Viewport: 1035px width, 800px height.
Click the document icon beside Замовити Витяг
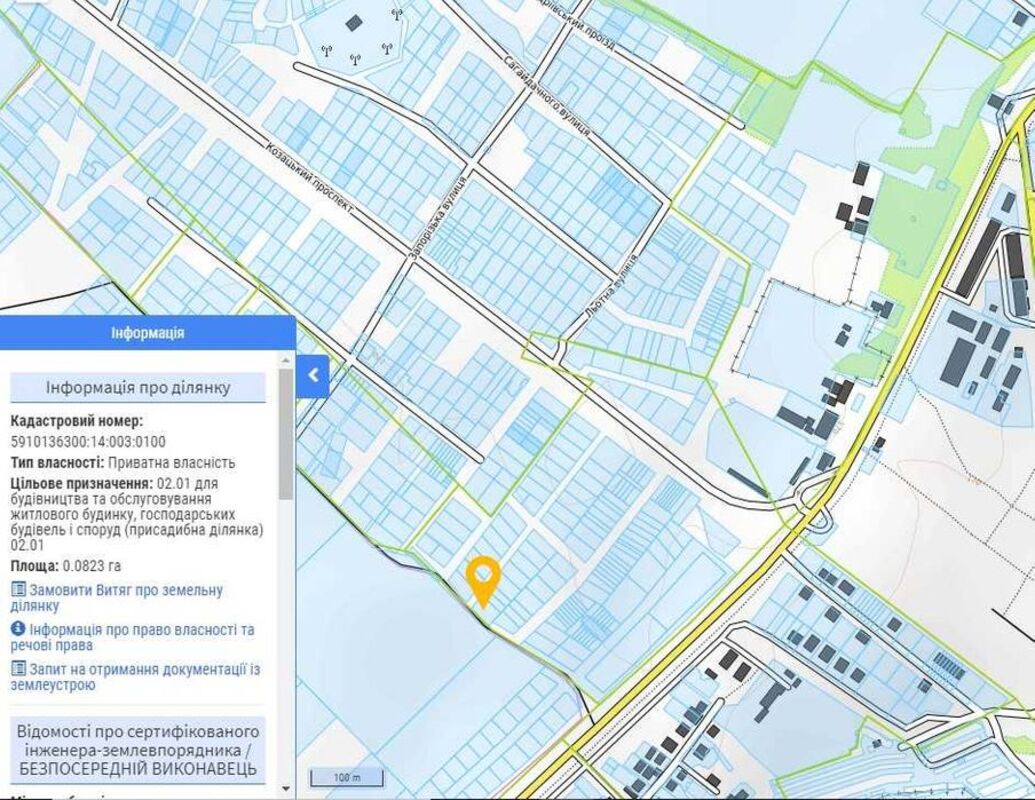pyautogui.click(x=18, y=591)
